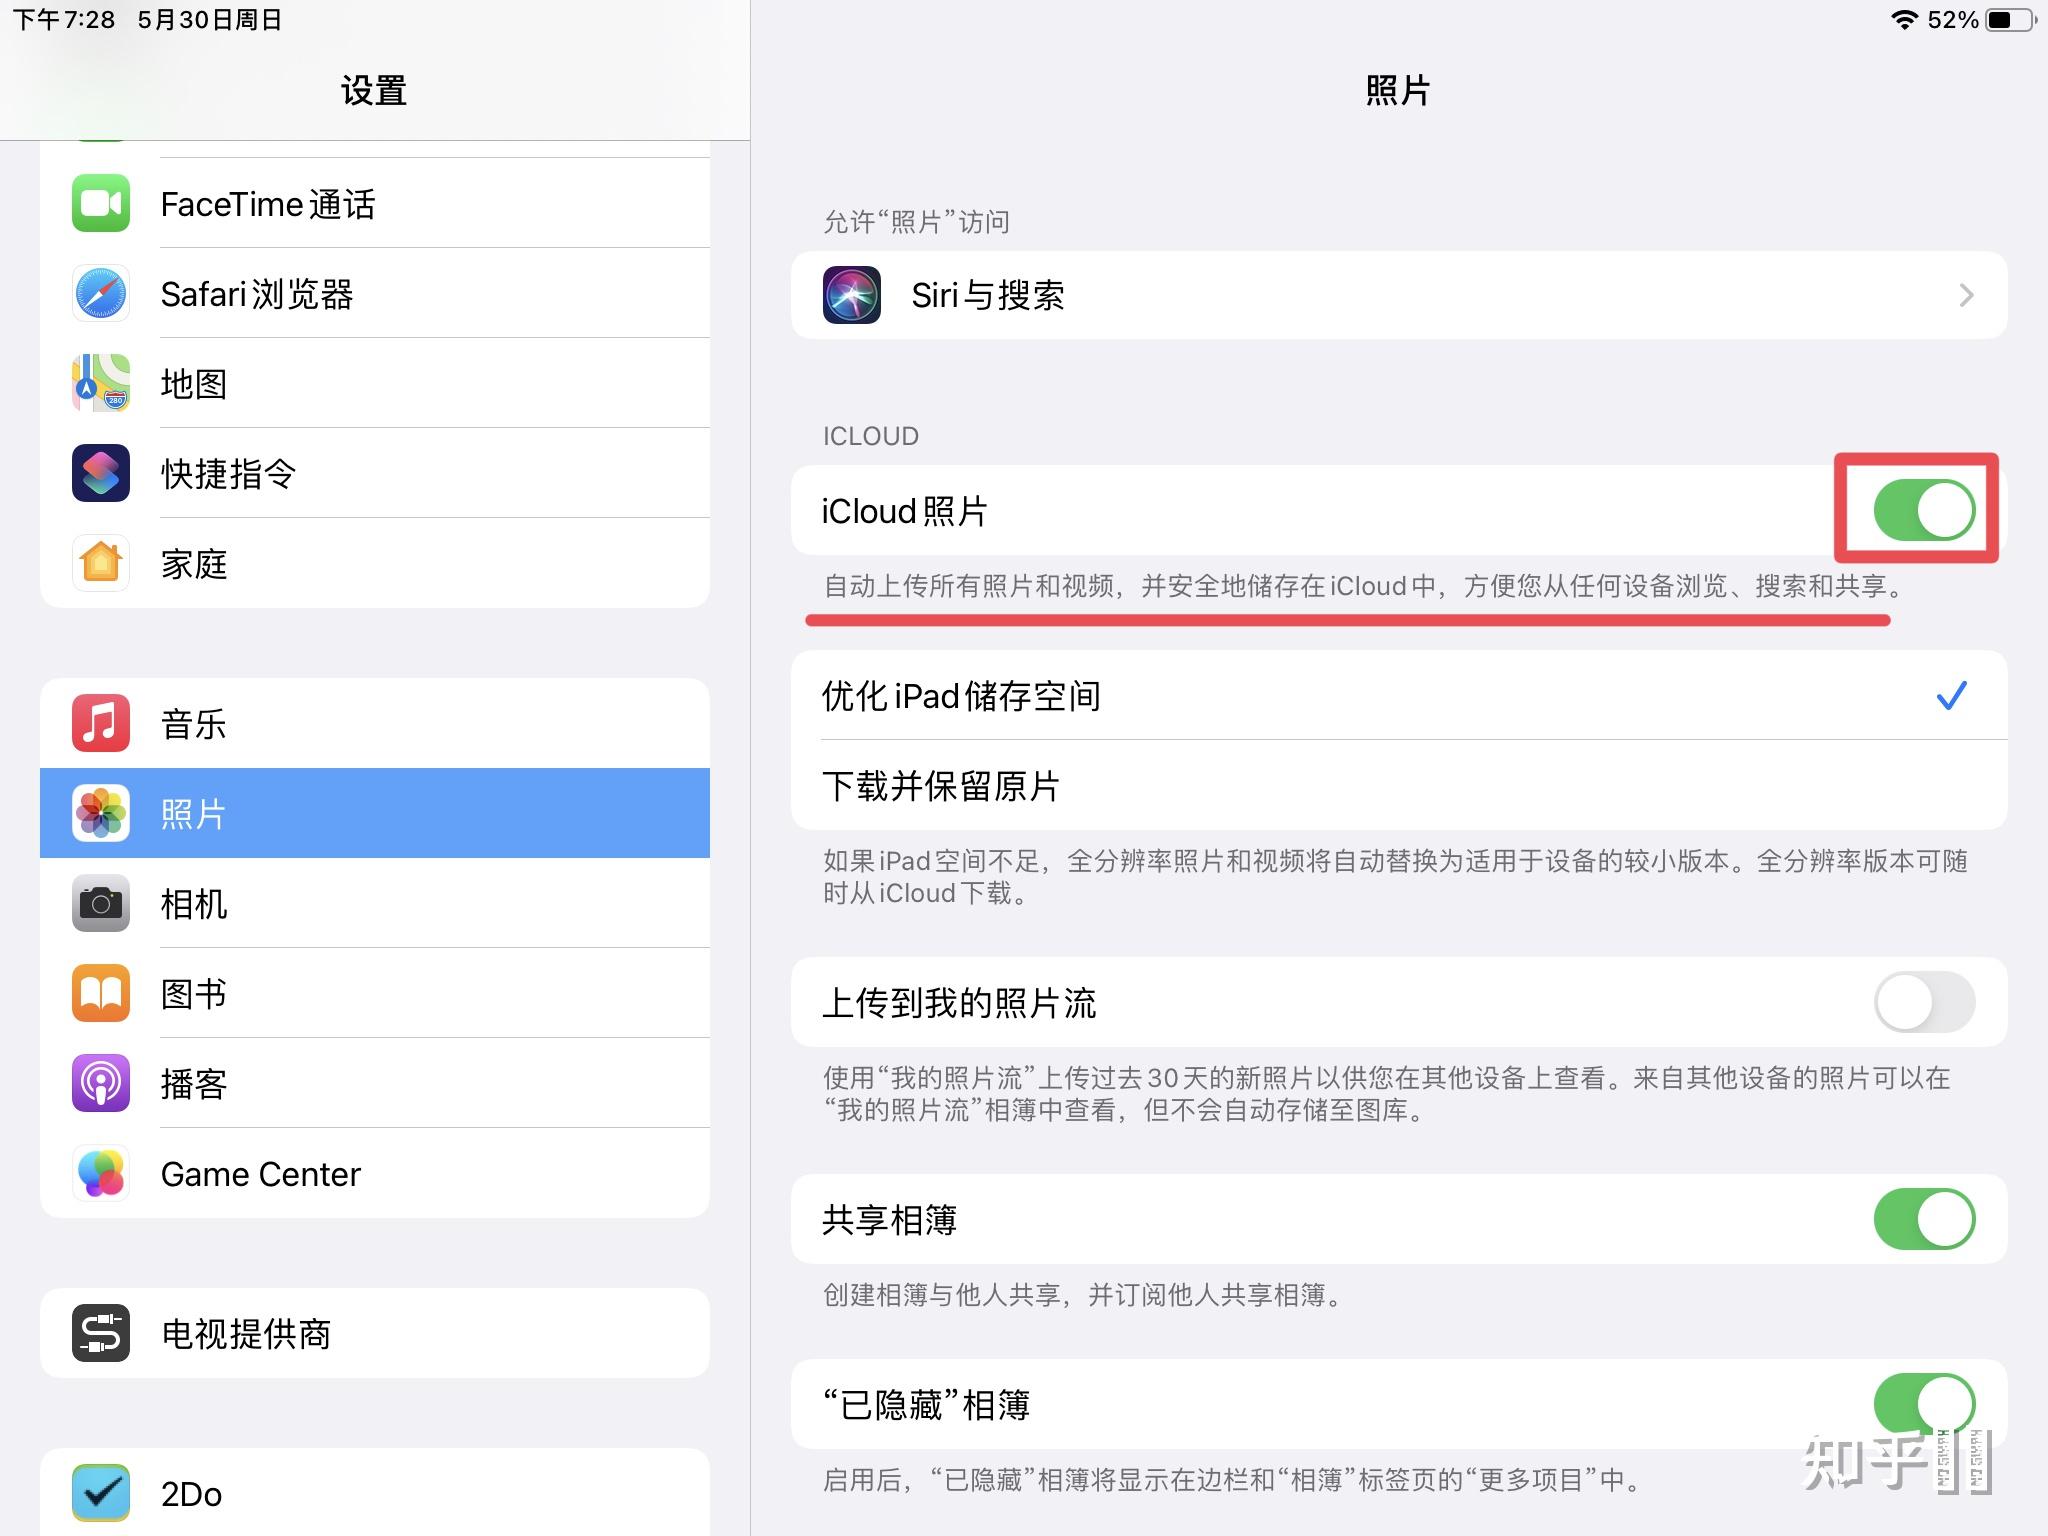This screenshot has height=1536, width=2048.
Task: Tap the Home app house icon
Action: [101, 563]
